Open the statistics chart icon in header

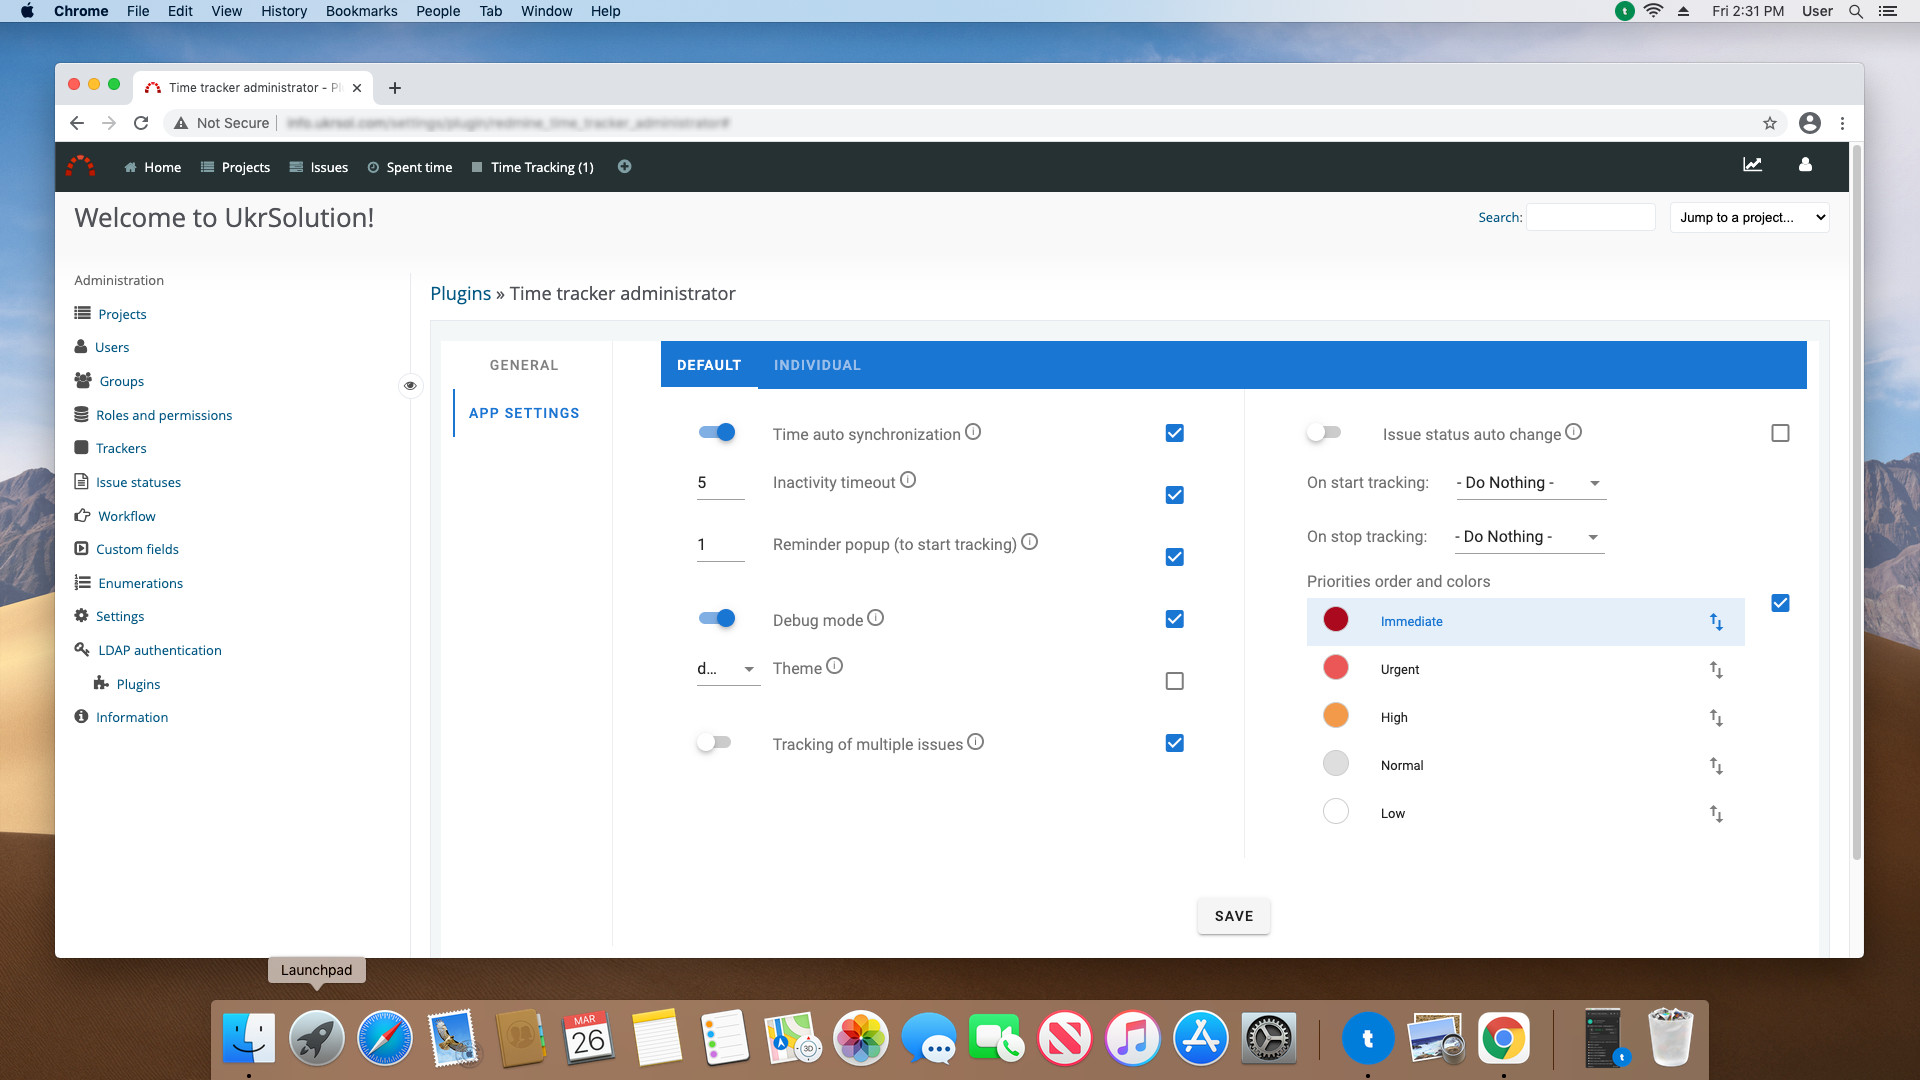point(1752,165)
